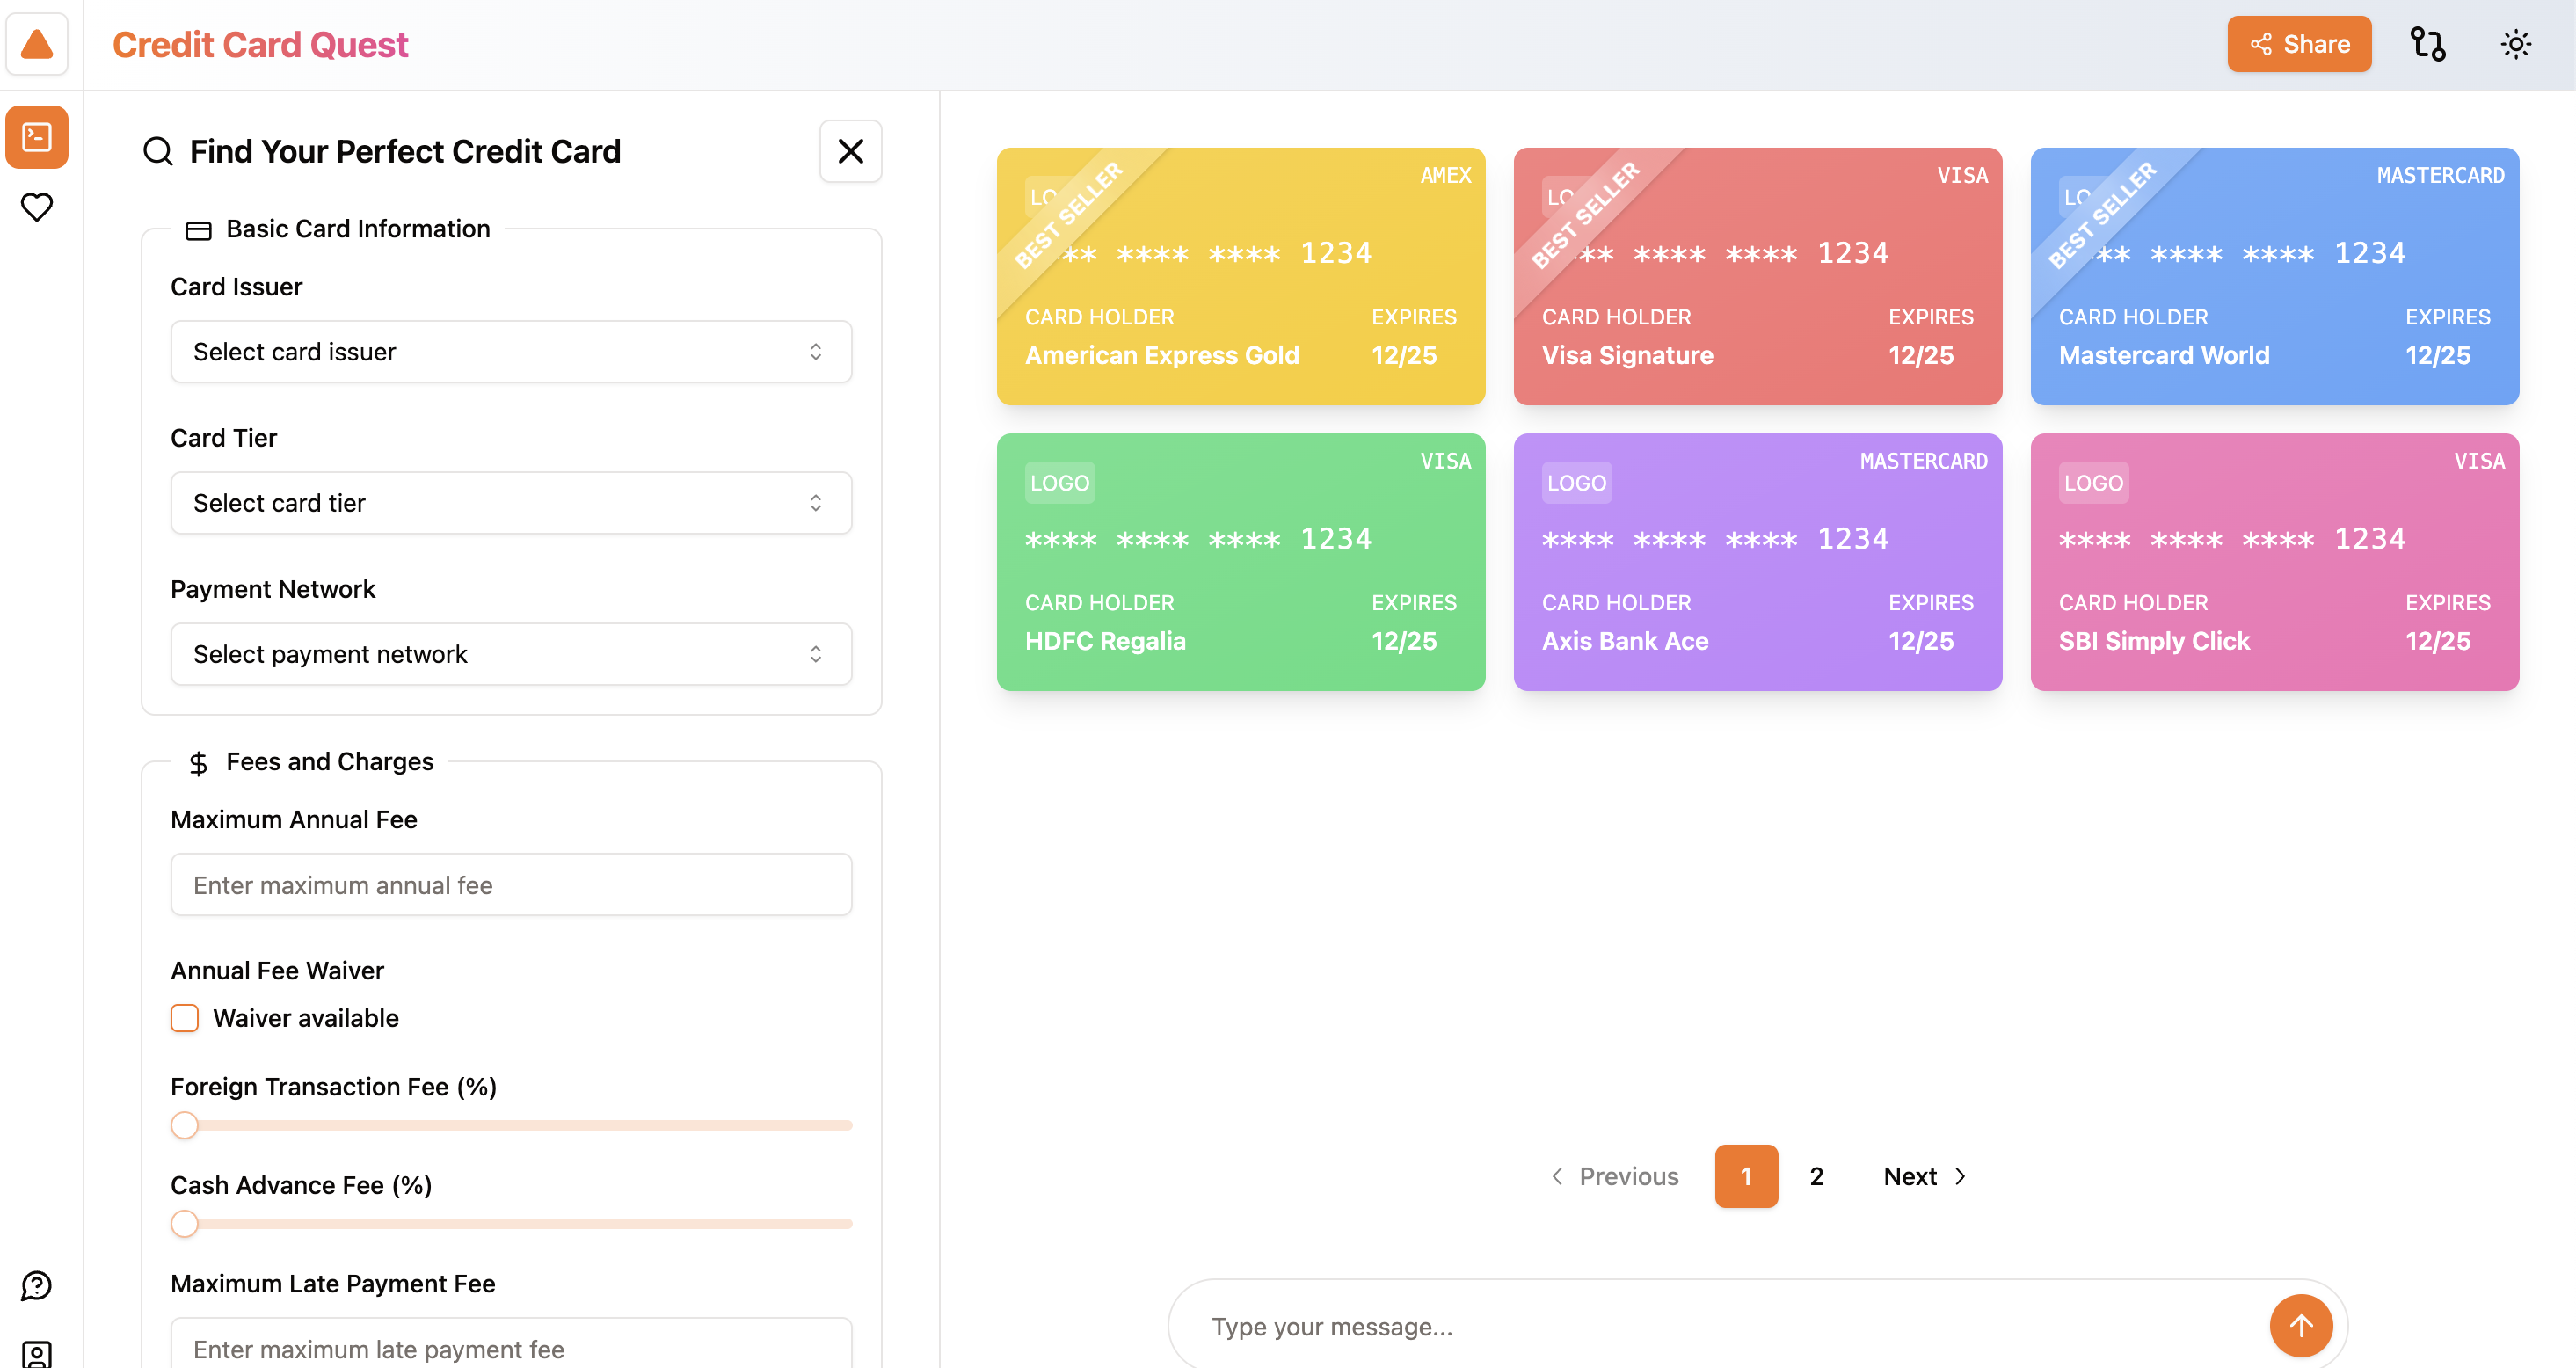Click Best Seller ribbon on Visa Signature card
This screenshot has width=2576, height=1368.
click(1585, 216)
